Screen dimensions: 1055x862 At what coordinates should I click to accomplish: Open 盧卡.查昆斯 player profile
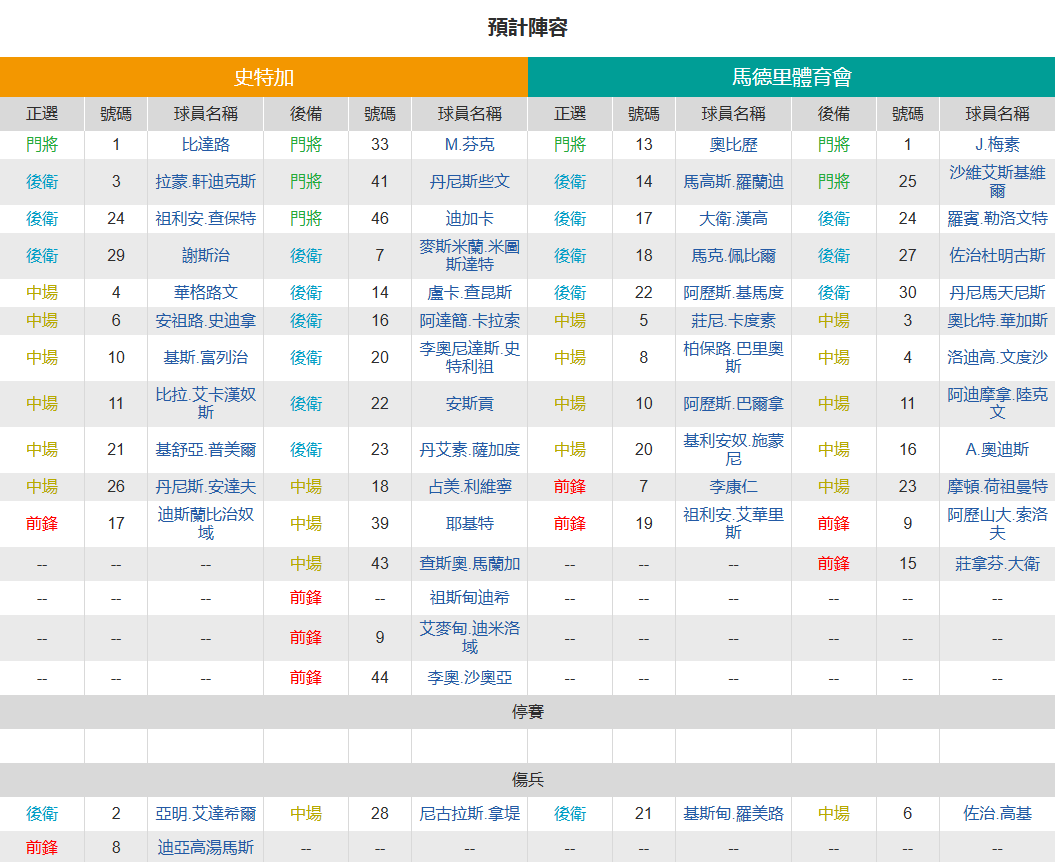click(470, 293)
